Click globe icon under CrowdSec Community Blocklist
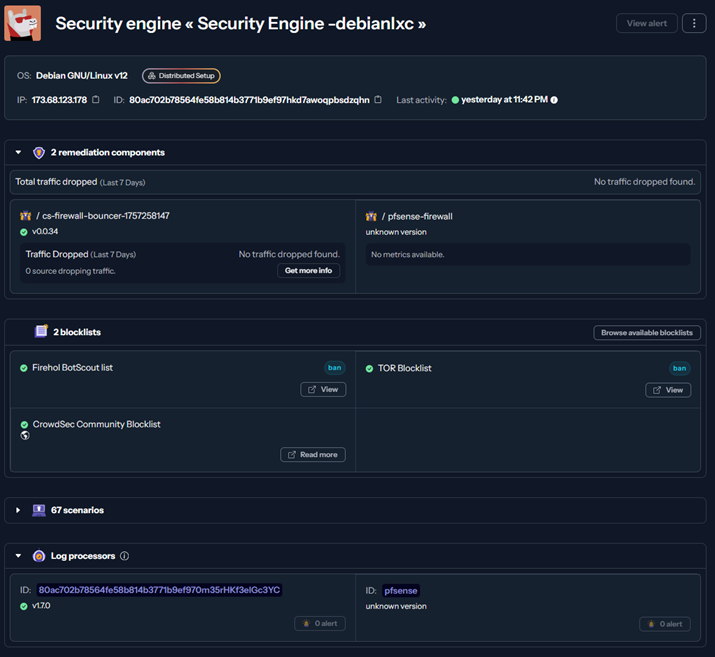 coord(25,435)
